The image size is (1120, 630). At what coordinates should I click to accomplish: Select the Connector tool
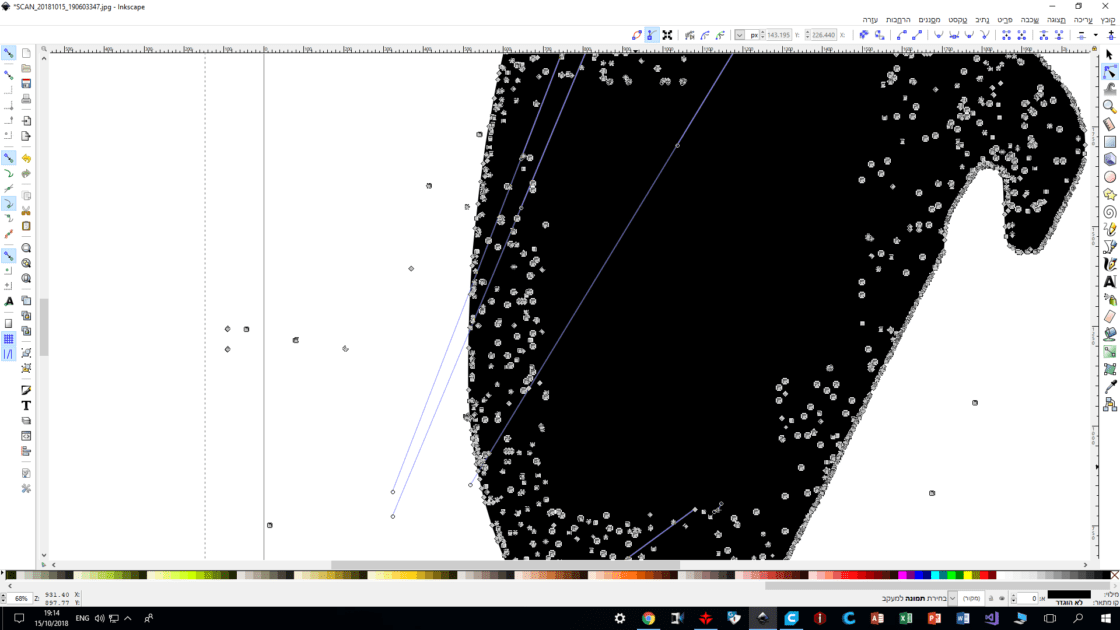click(x=1109, y=404)
